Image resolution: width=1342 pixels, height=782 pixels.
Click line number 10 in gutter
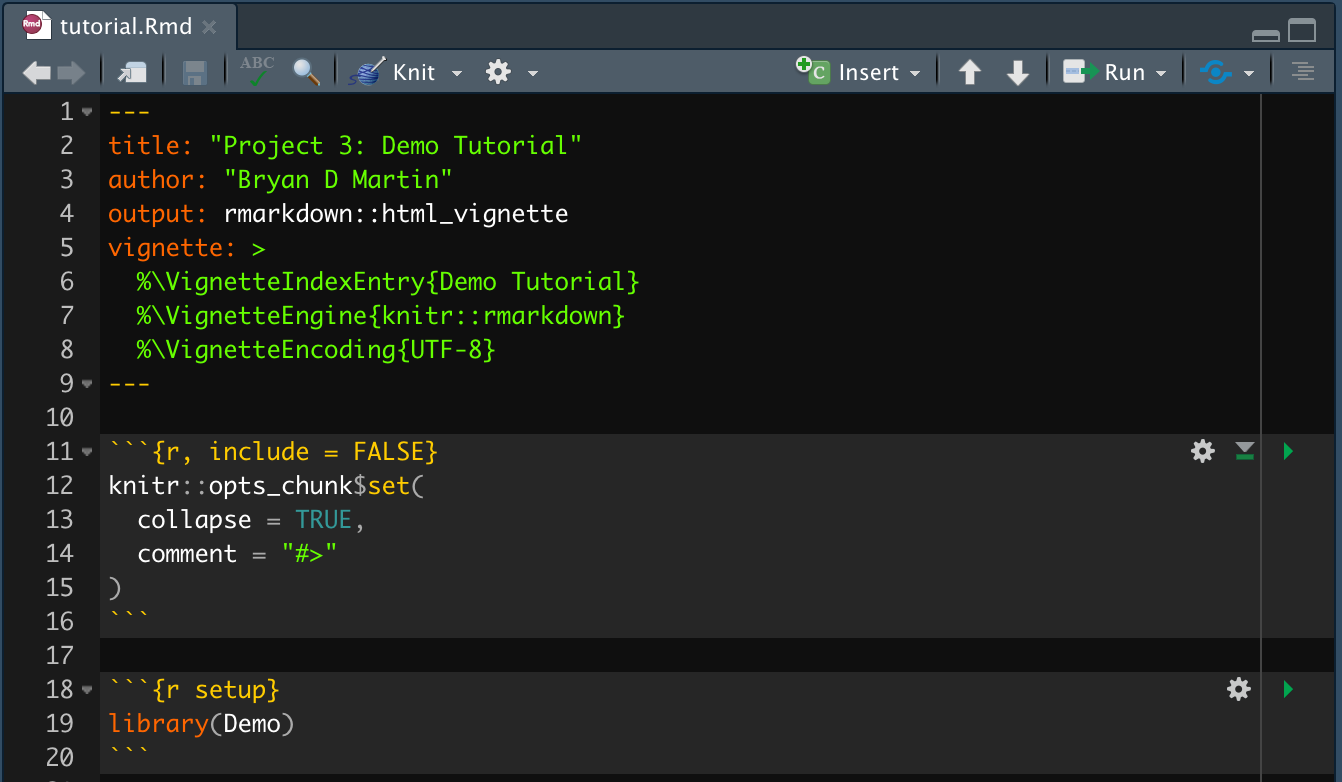pyautogui.click(x=60, y=417)
